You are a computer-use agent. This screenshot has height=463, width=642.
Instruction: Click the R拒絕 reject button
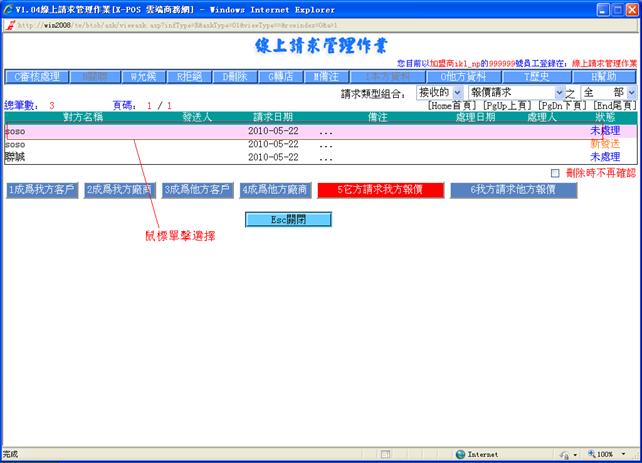point(189,76)
